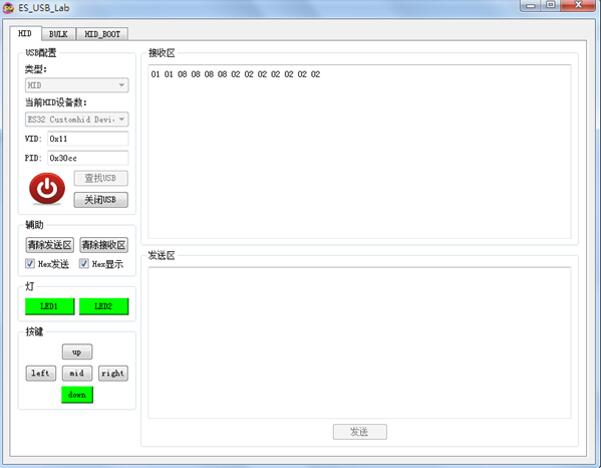The image size is (601, 468).
Task: Click the red power icon
Action: tap(46, 188)
